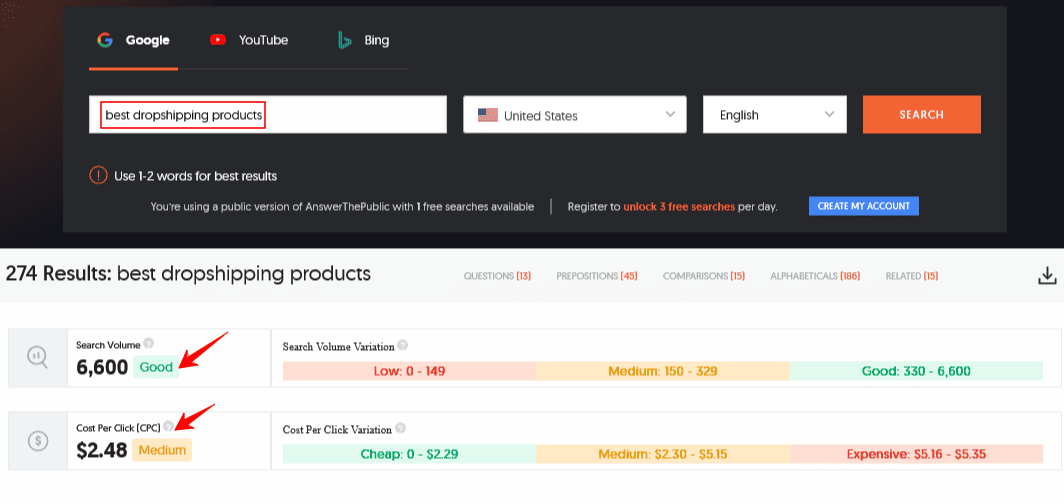Click the unlock 3 free searches link
Viewport: 1064px width, 504px height.
(x=679, y=206)
